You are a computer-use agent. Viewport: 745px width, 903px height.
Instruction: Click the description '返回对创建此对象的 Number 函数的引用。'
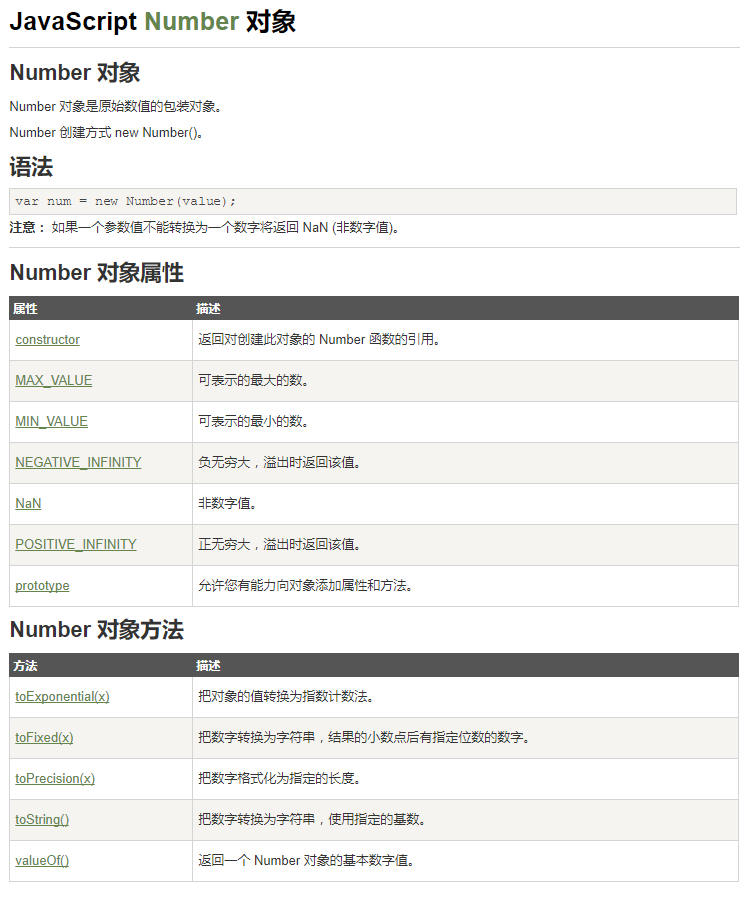tap(320, 340)
